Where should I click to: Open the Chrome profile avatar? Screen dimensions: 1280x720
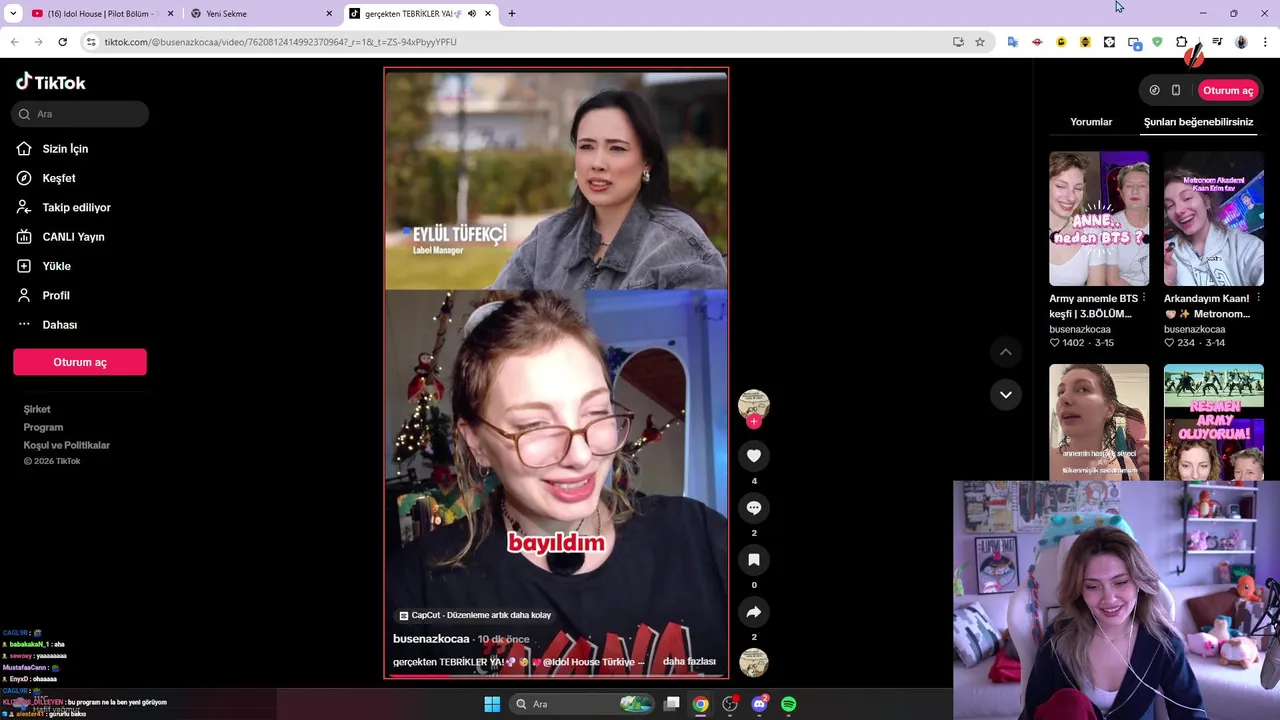1241,42
